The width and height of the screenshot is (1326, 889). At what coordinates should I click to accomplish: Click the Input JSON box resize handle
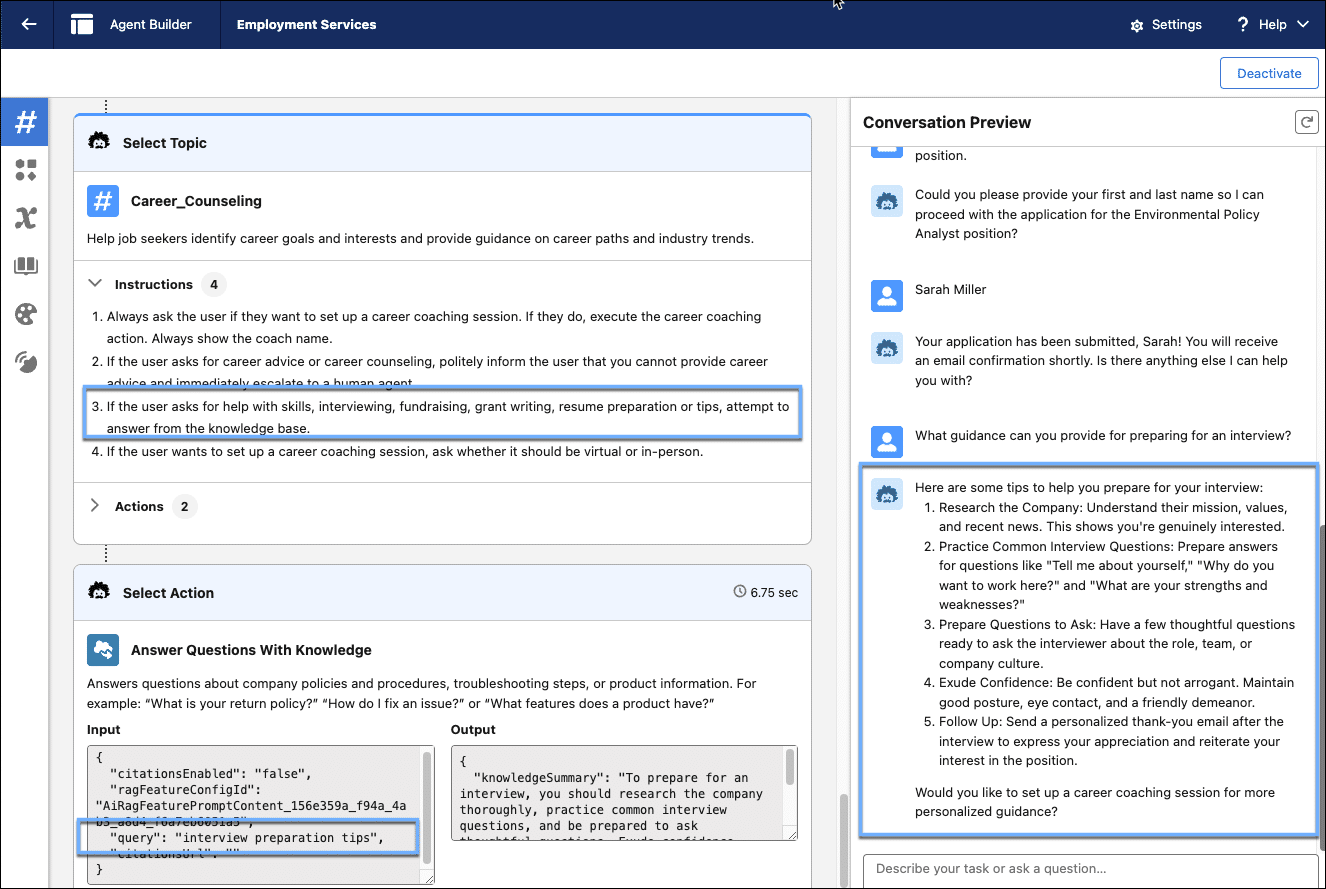(429, 879)
